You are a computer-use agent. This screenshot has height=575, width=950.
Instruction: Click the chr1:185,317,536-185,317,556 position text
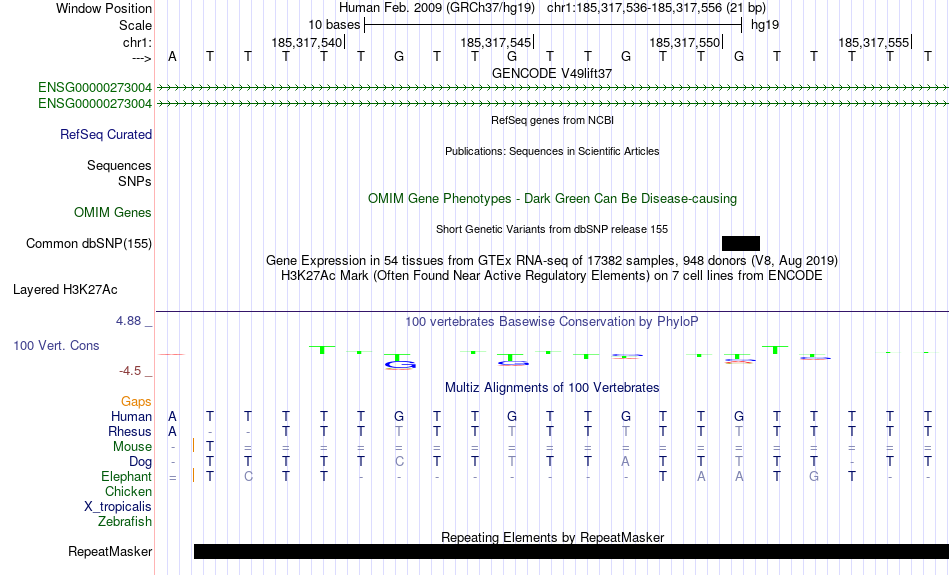[634, 8]
